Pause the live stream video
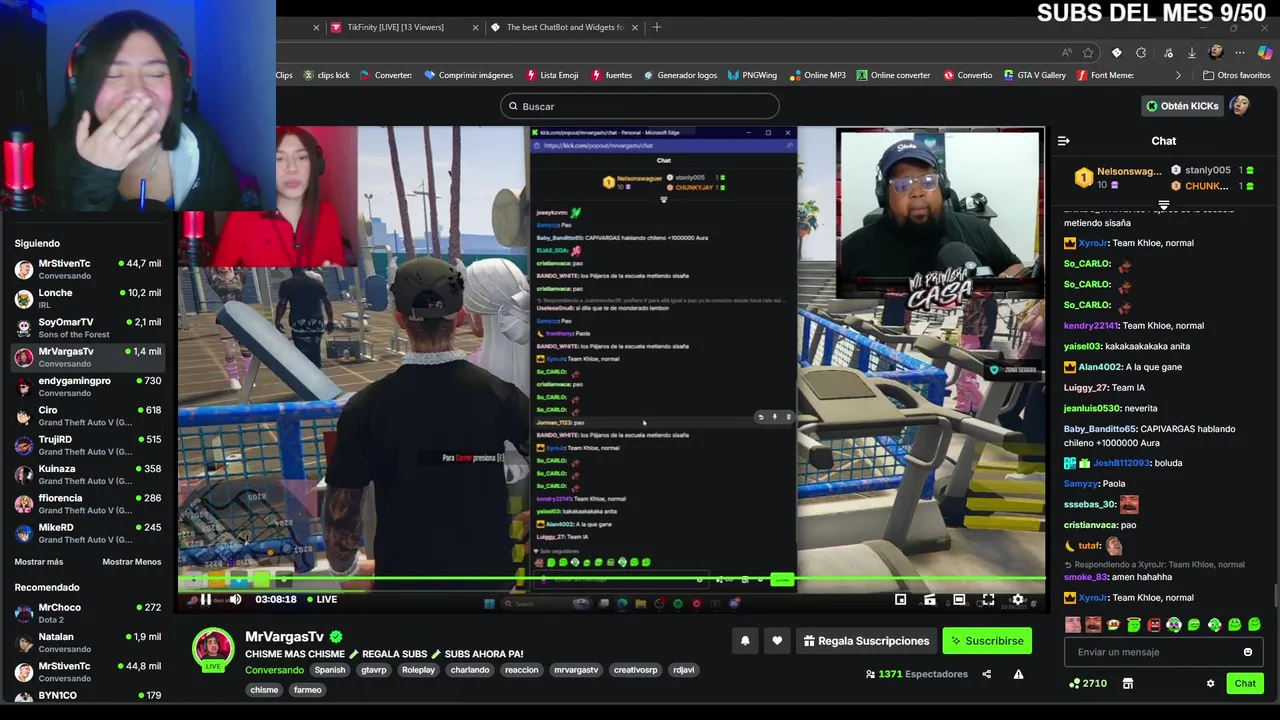Viewport: 1280px width, 720px height. coord(205,599)
